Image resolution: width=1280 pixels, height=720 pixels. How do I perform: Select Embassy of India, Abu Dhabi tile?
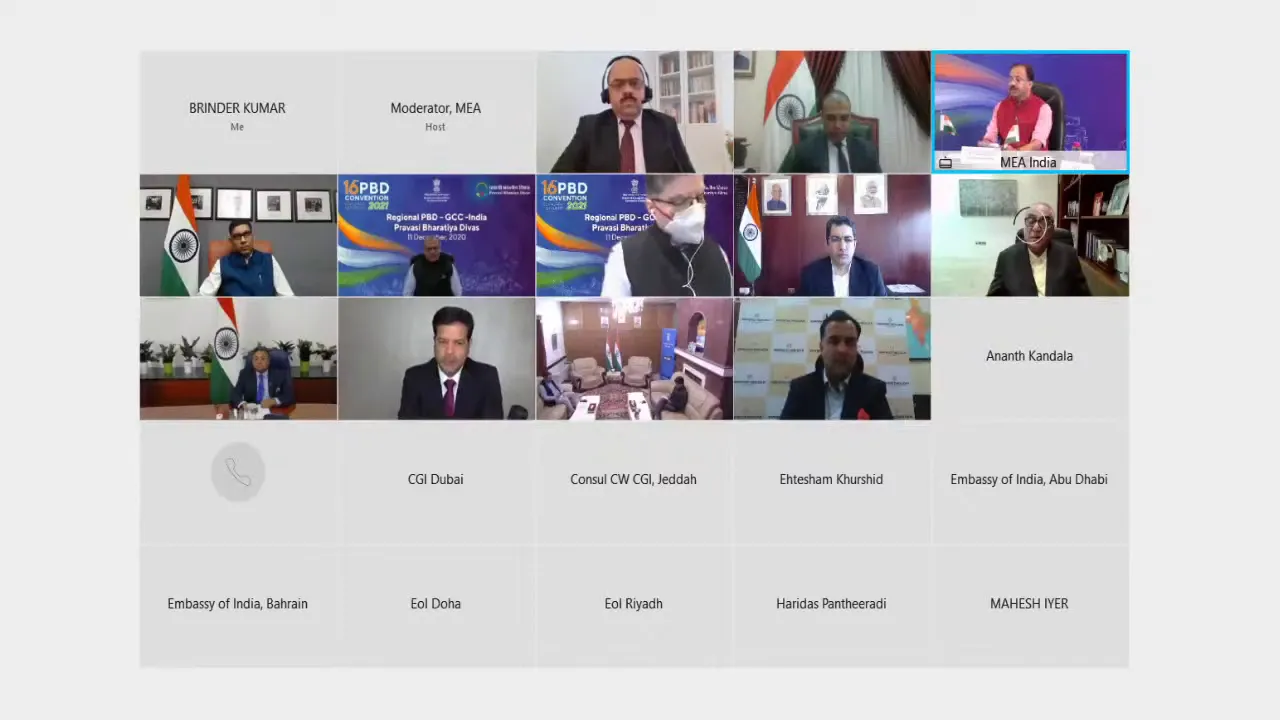point(1030,482)
